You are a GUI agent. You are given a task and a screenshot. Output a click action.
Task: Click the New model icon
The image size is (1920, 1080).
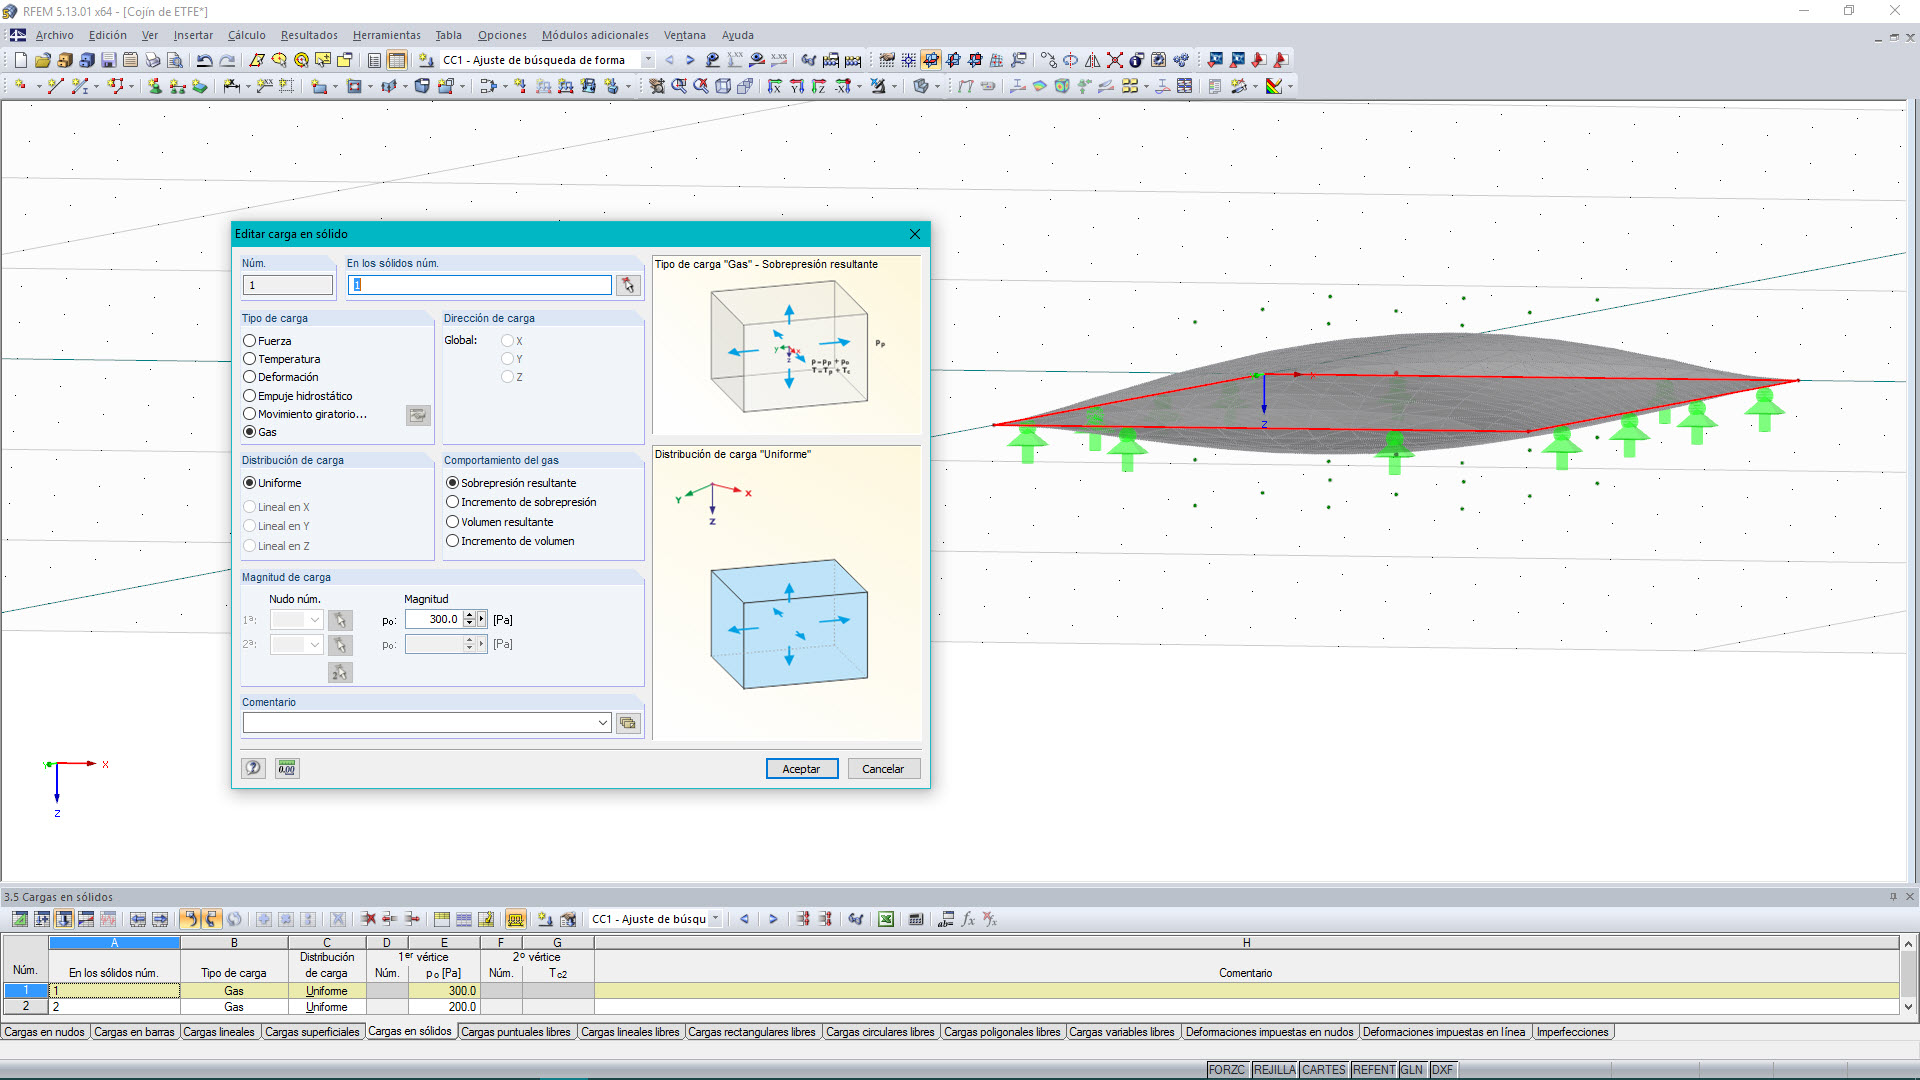click(20, 60)
